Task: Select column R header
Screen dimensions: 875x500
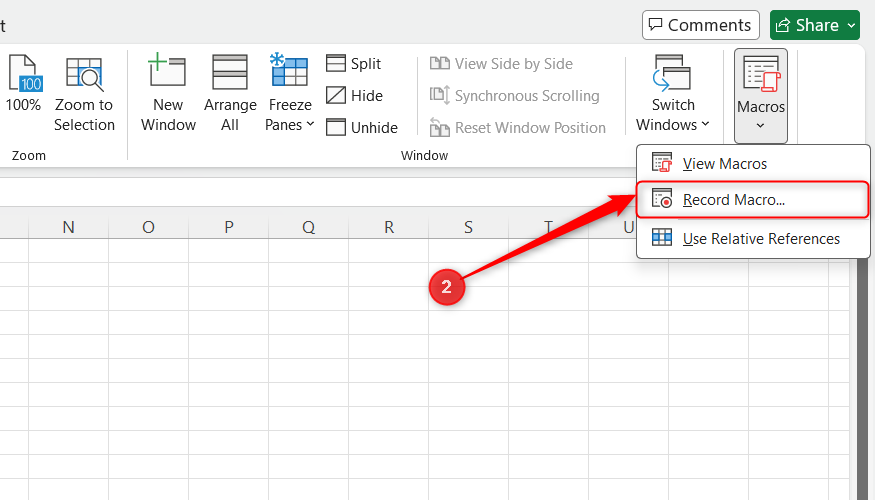Action: click(388, 227)
